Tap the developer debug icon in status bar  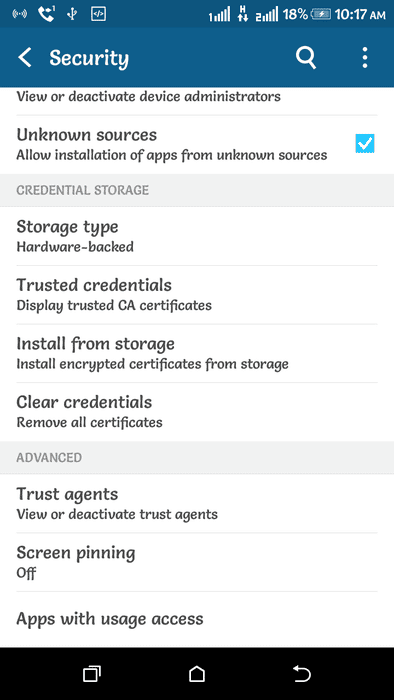click(x=98, y=14)
